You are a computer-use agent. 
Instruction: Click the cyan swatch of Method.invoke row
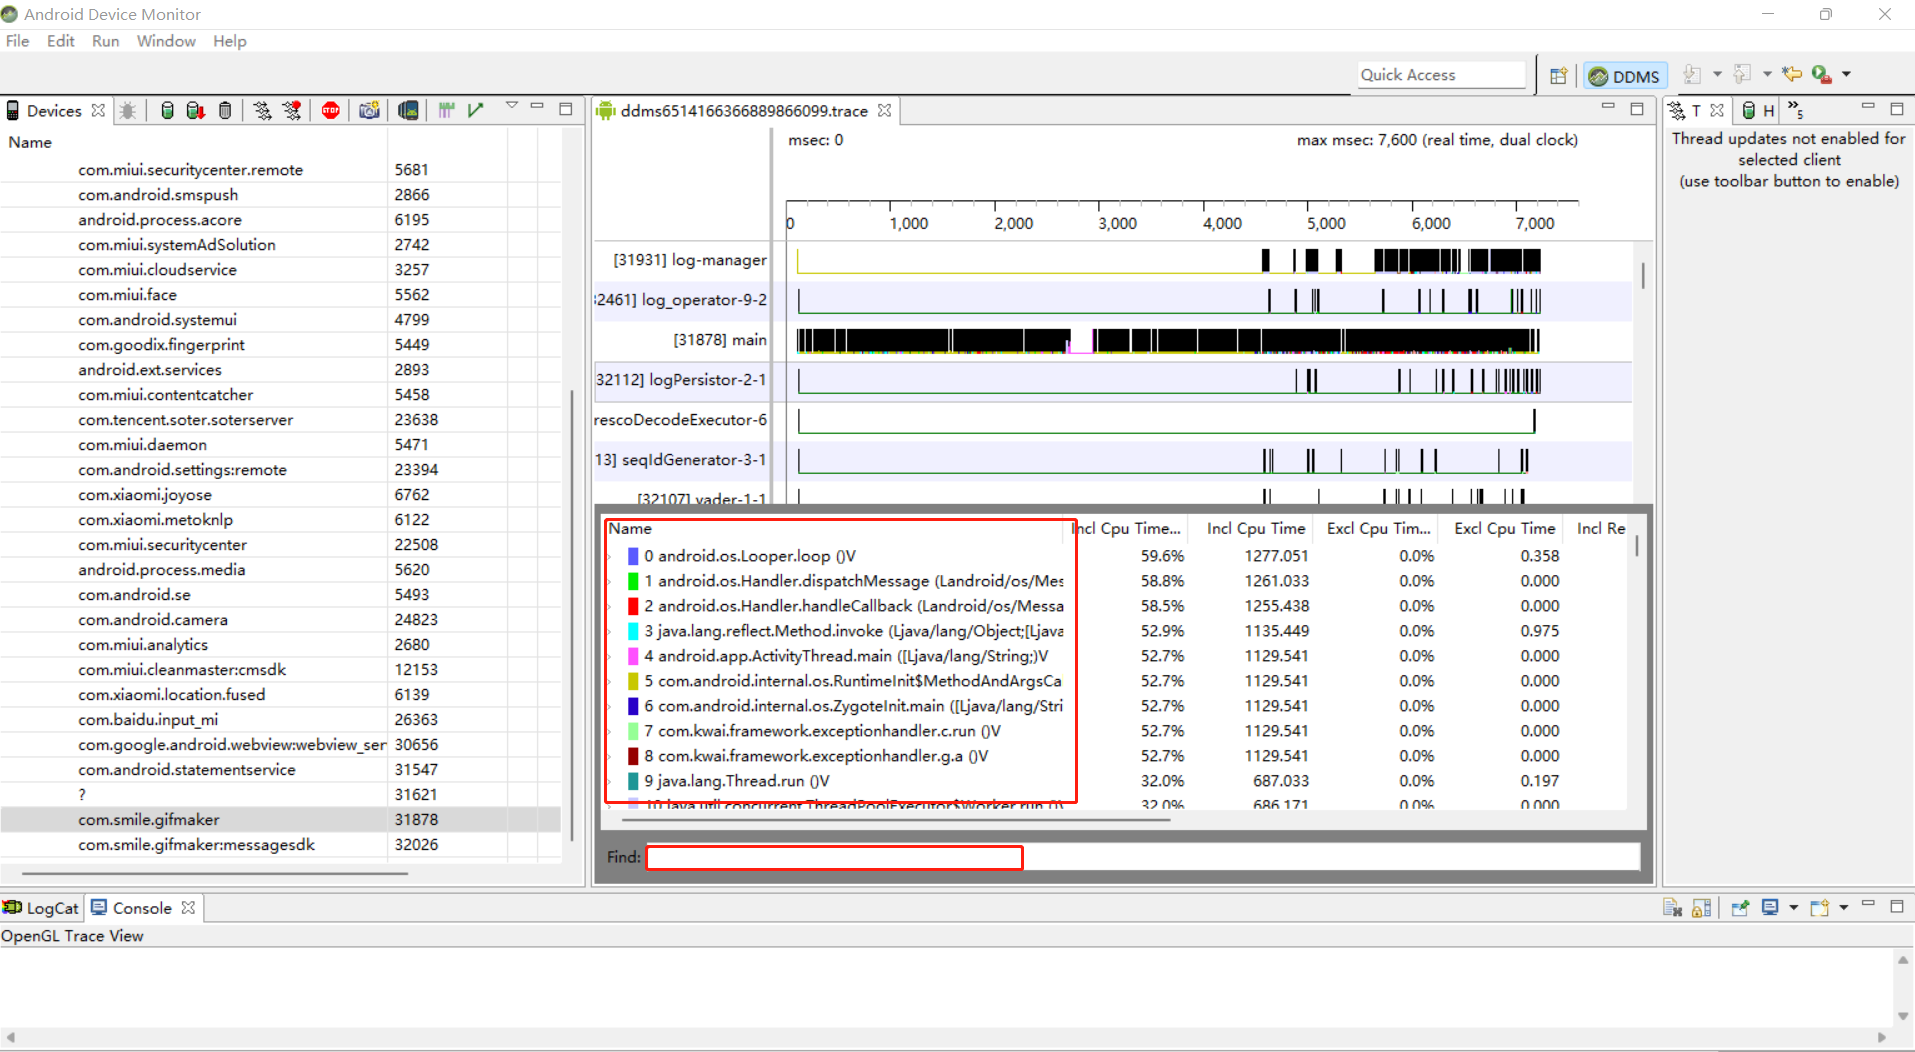click(x=633, y=631)
